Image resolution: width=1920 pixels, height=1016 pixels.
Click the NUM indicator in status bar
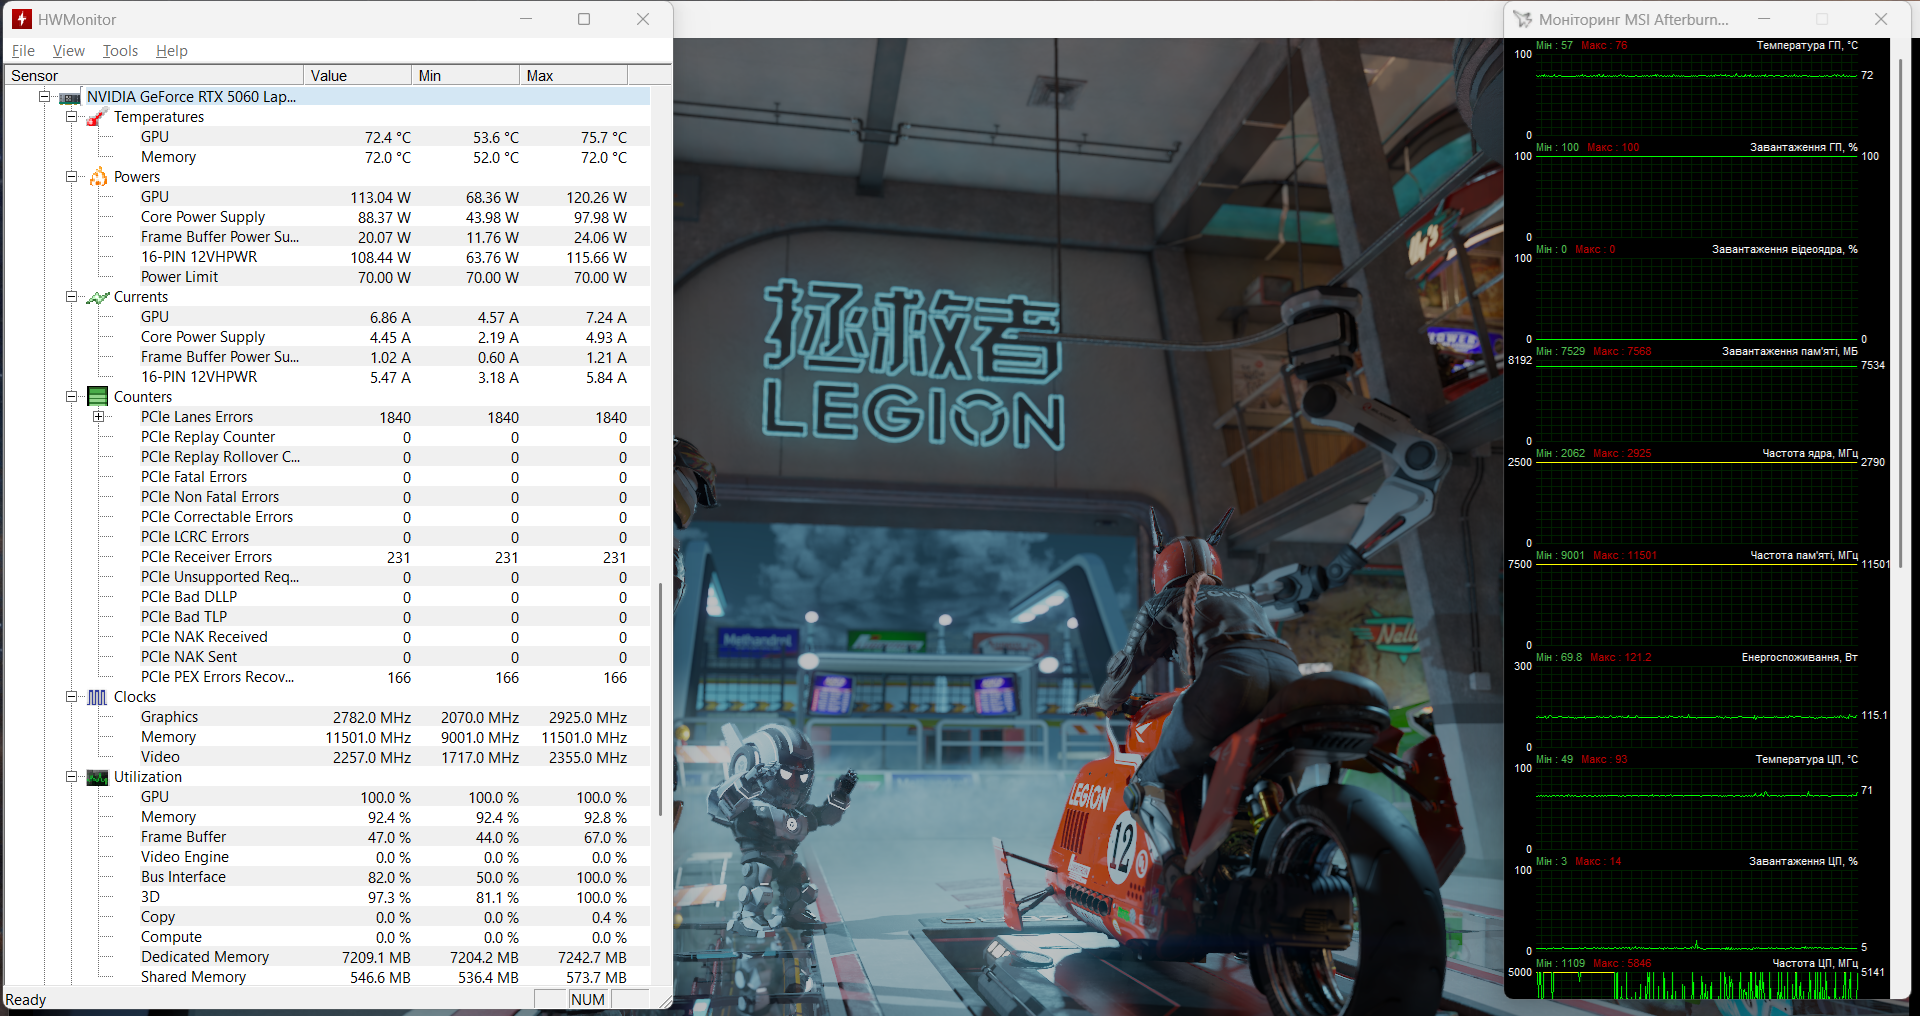(588, 1000)
